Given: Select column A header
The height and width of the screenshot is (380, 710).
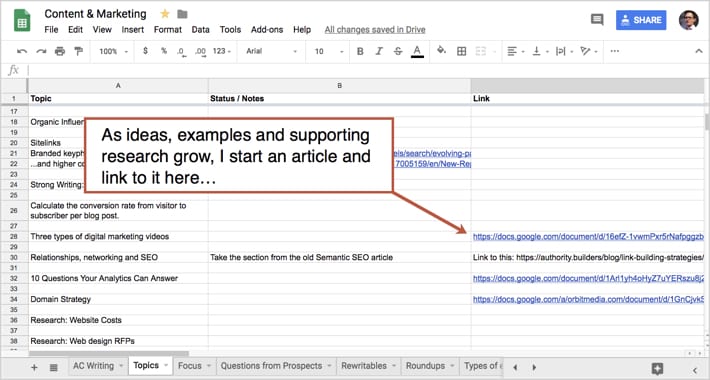Looking at the screenshot, I should tap(118, 85).
